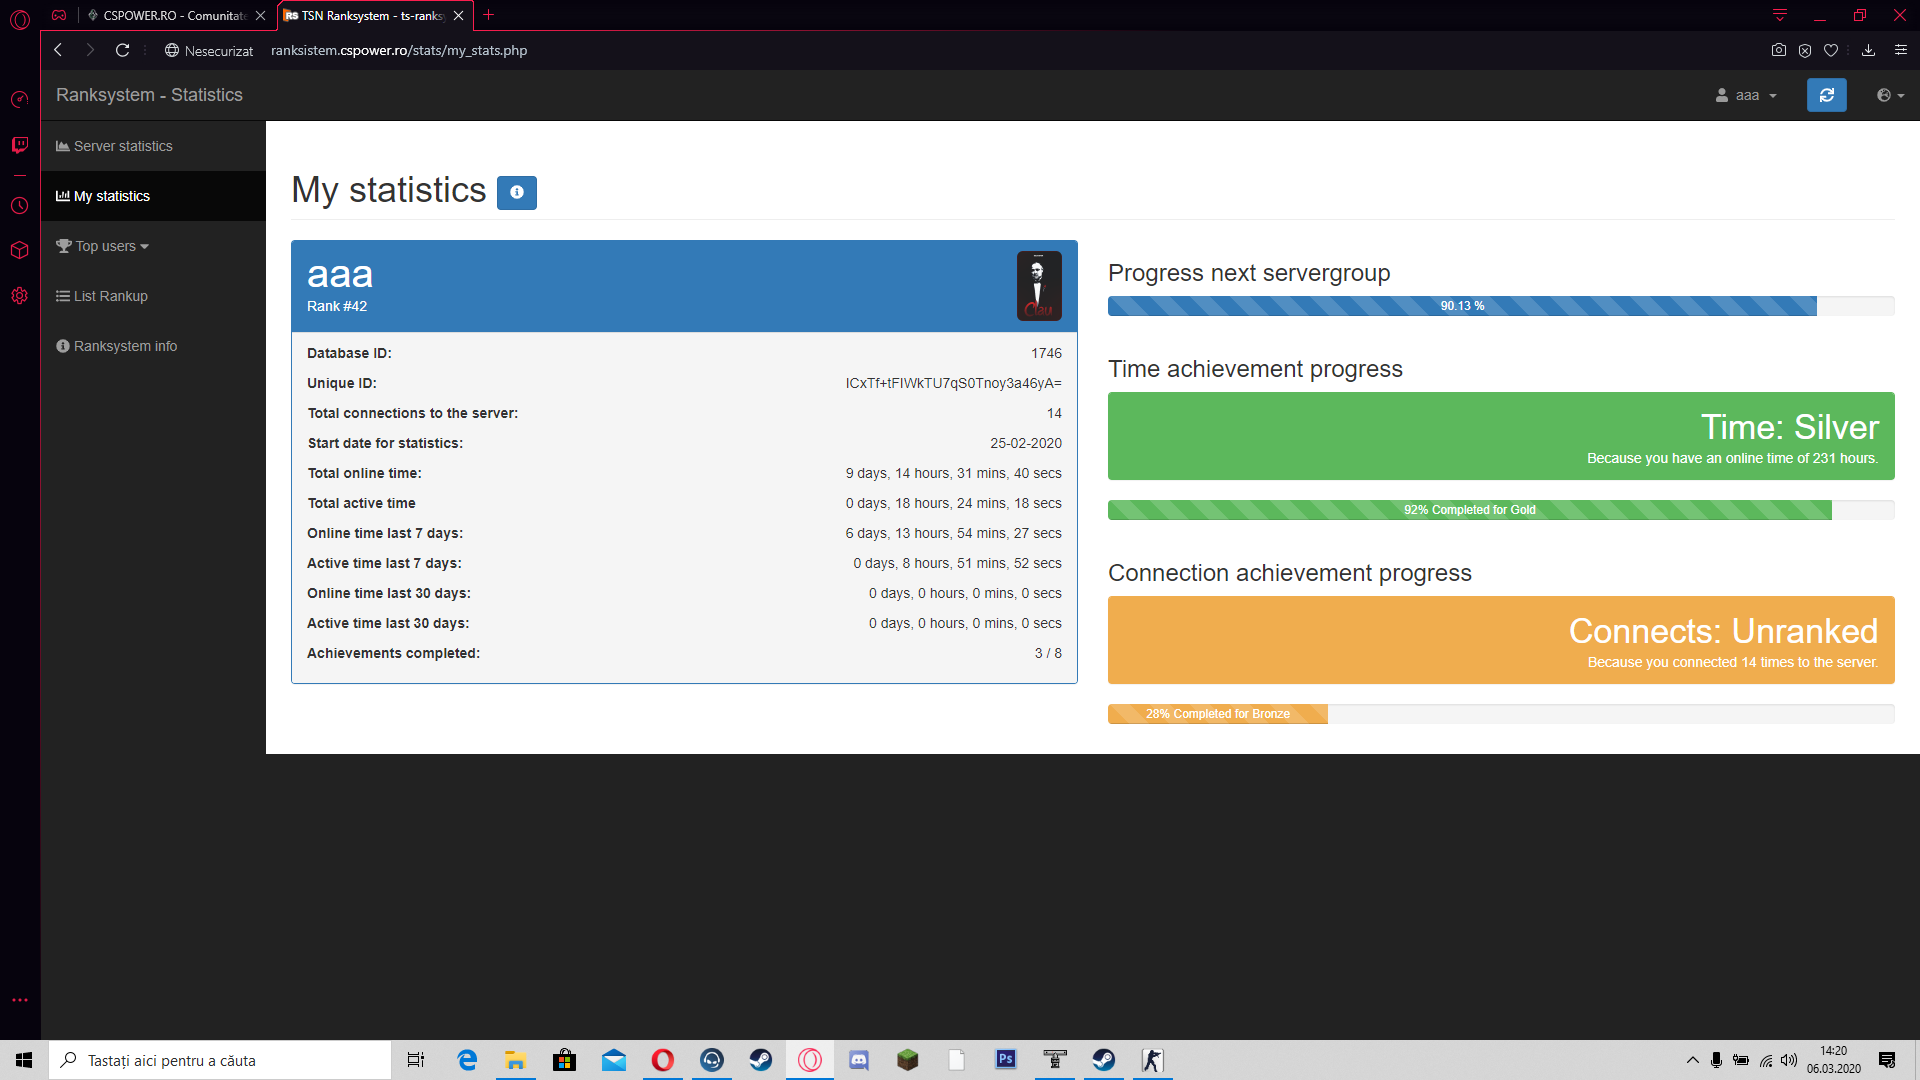Take a snapshot with the camera icon

pyautogui.click(x=1778, y=50)
